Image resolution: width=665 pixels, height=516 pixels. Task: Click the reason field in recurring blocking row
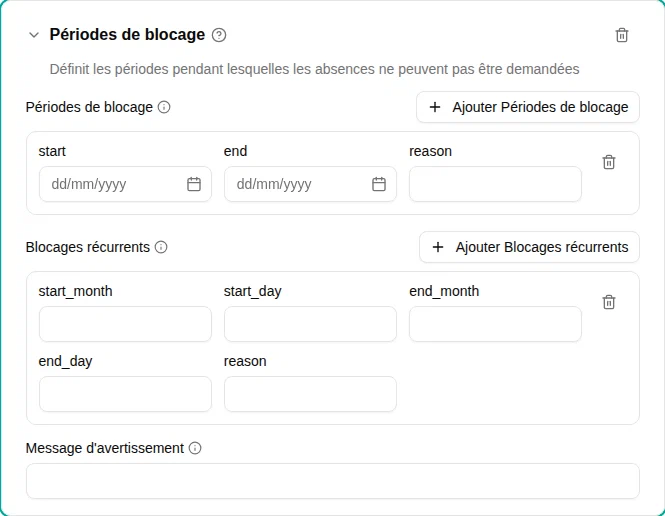point(310,394)
